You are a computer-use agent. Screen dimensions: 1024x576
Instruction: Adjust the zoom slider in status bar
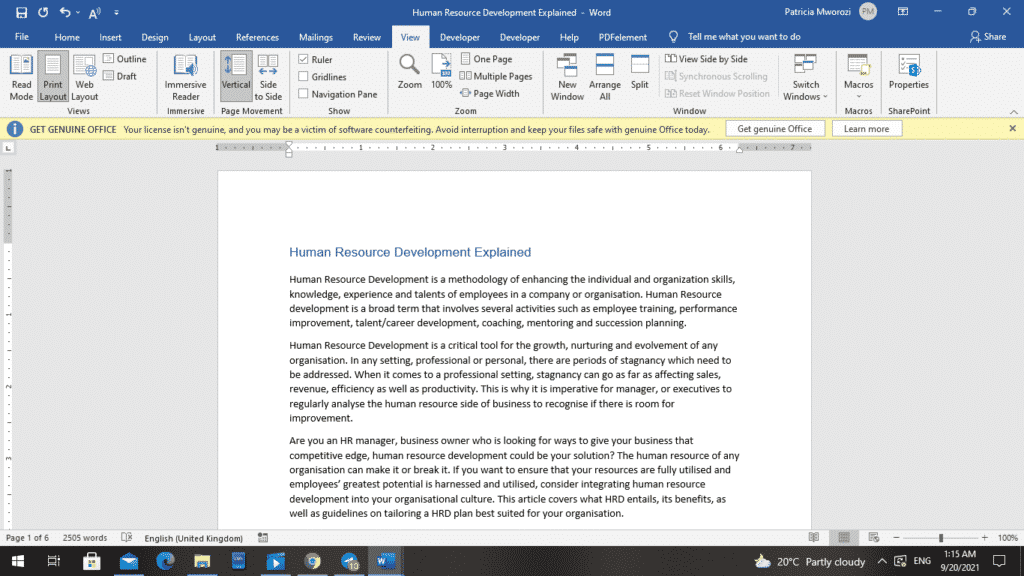[940, 538]
